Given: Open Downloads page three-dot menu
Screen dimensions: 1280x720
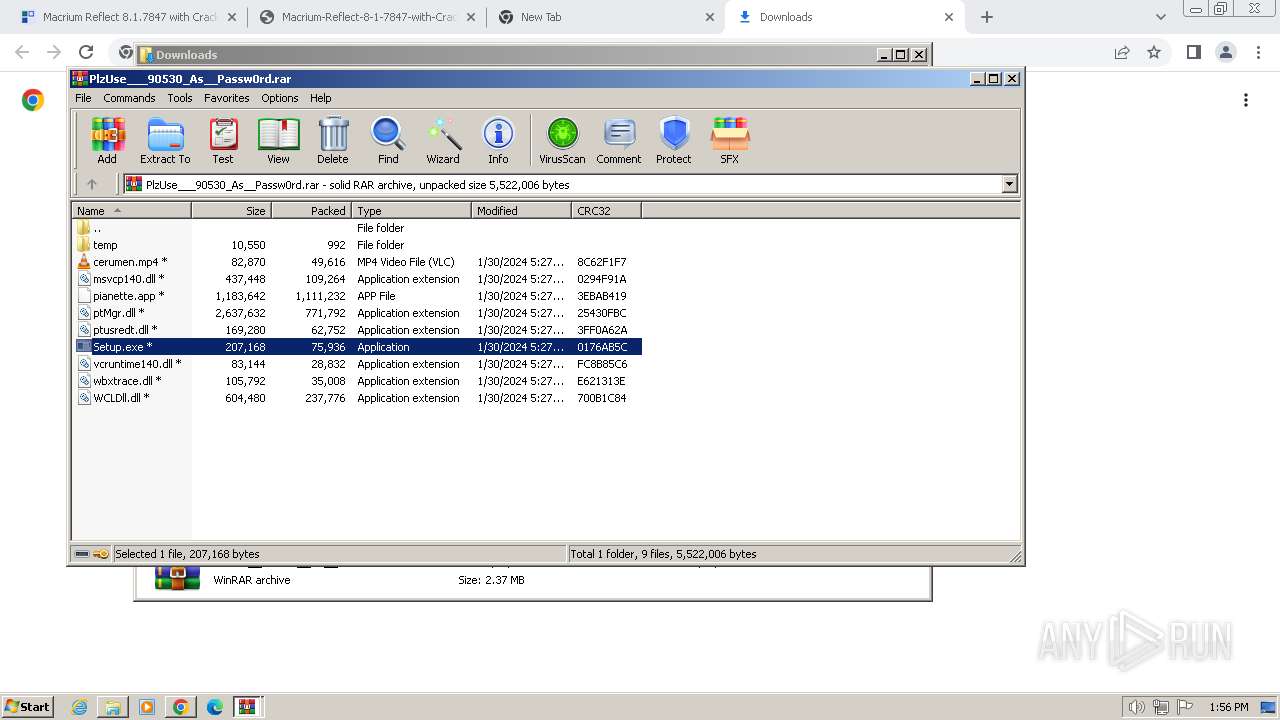Looking at the screenshot, I should click(x=1246, y=100).
